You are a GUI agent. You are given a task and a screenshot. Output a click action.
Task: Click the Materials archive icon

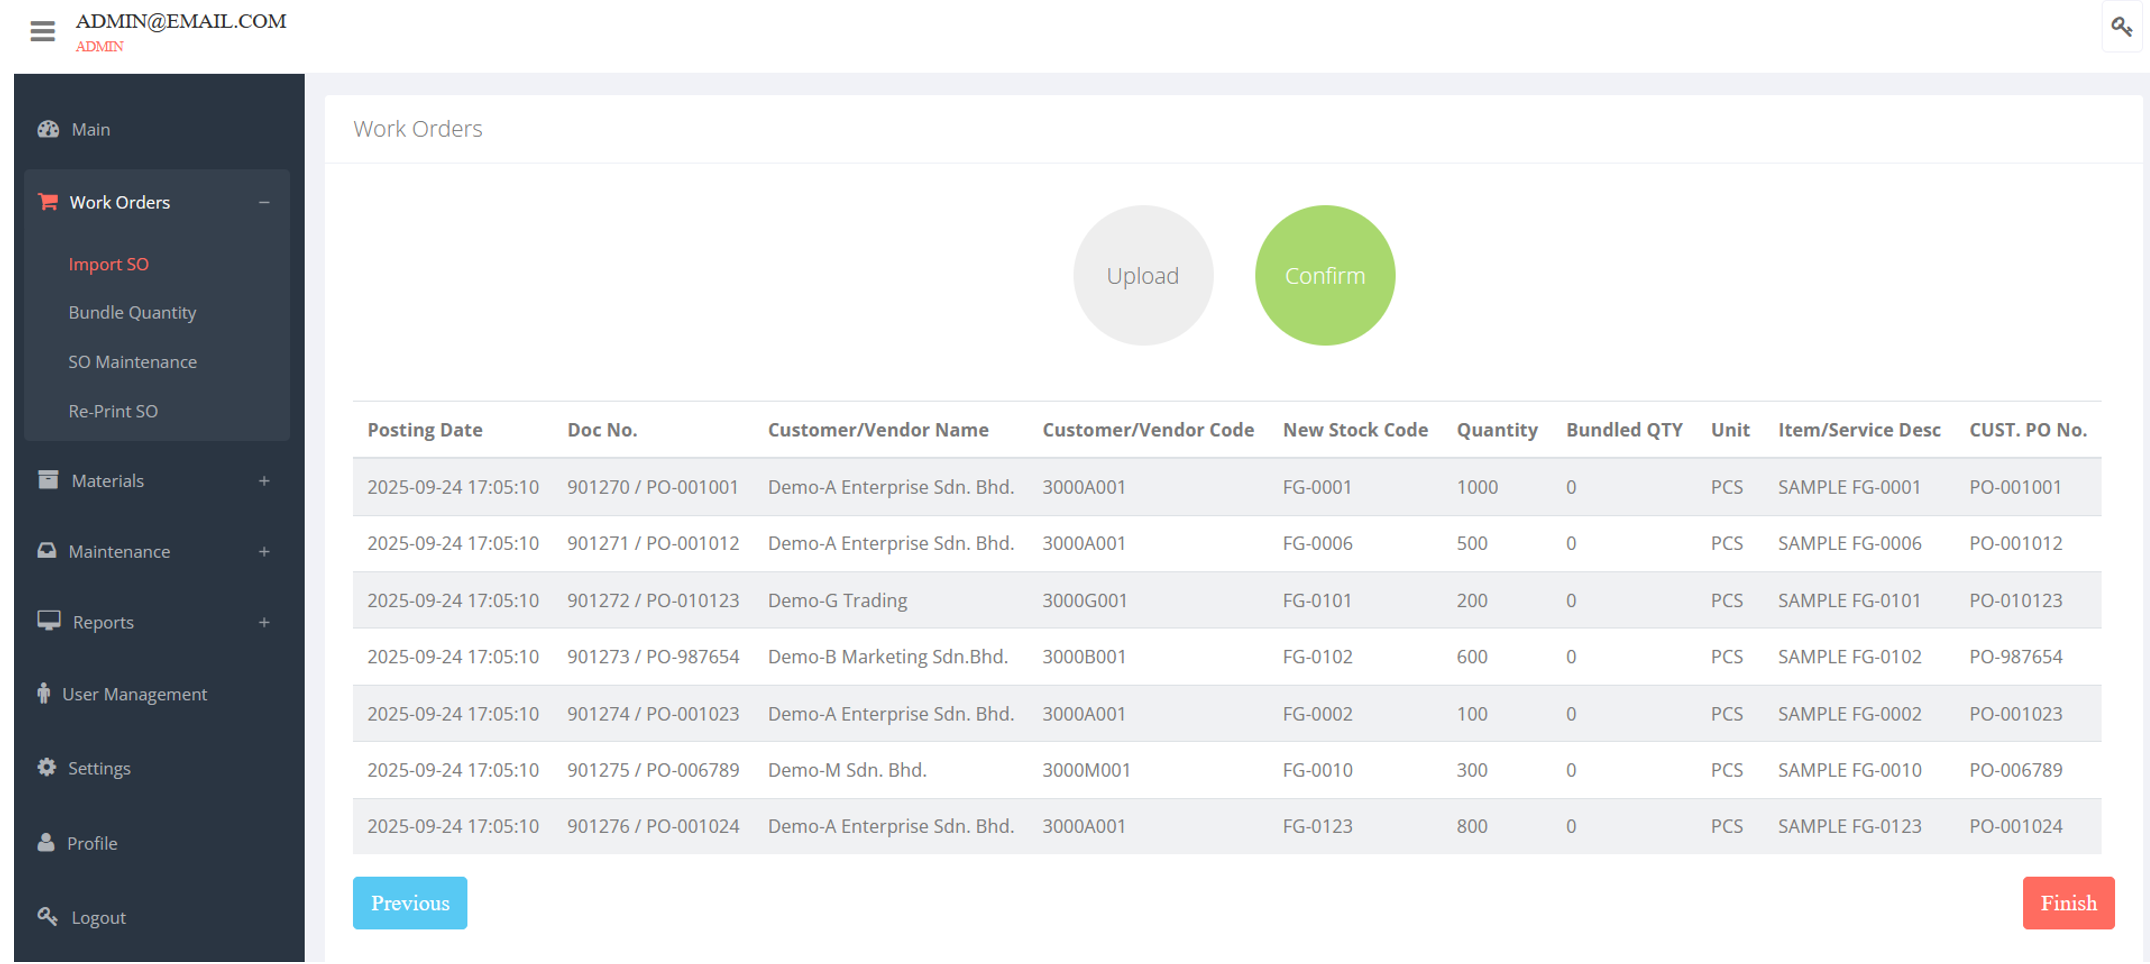[48, 480]
